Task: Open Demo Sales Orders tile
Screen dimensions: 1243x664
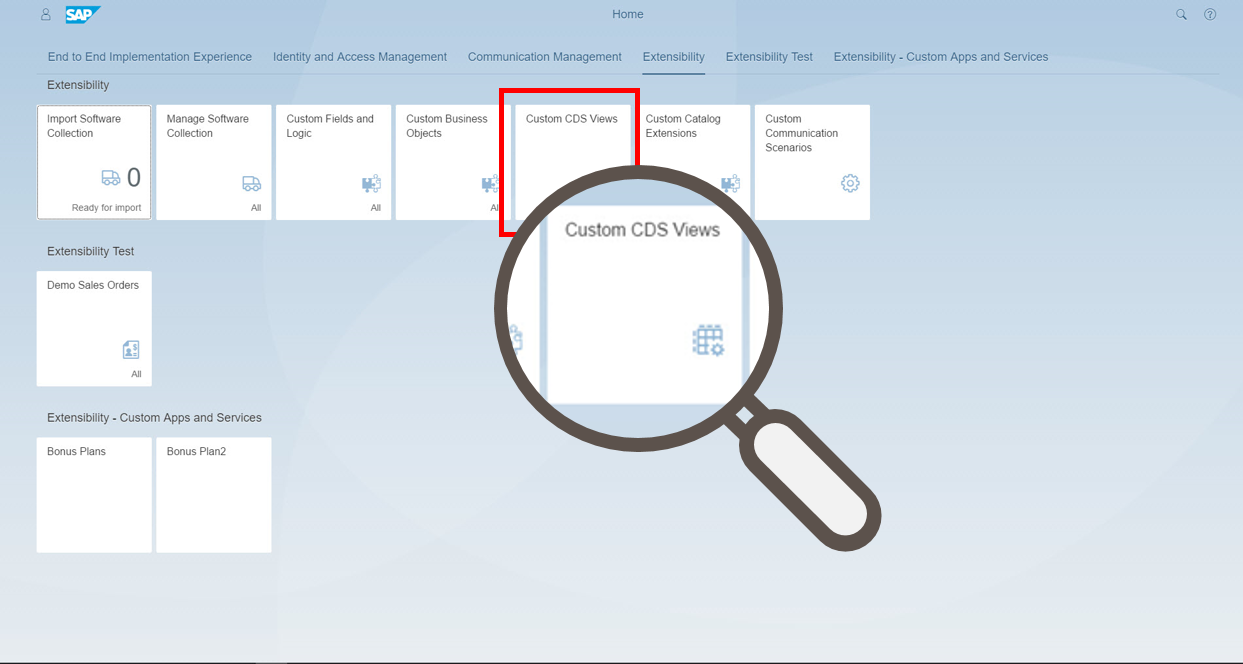Action: (94, 329)
